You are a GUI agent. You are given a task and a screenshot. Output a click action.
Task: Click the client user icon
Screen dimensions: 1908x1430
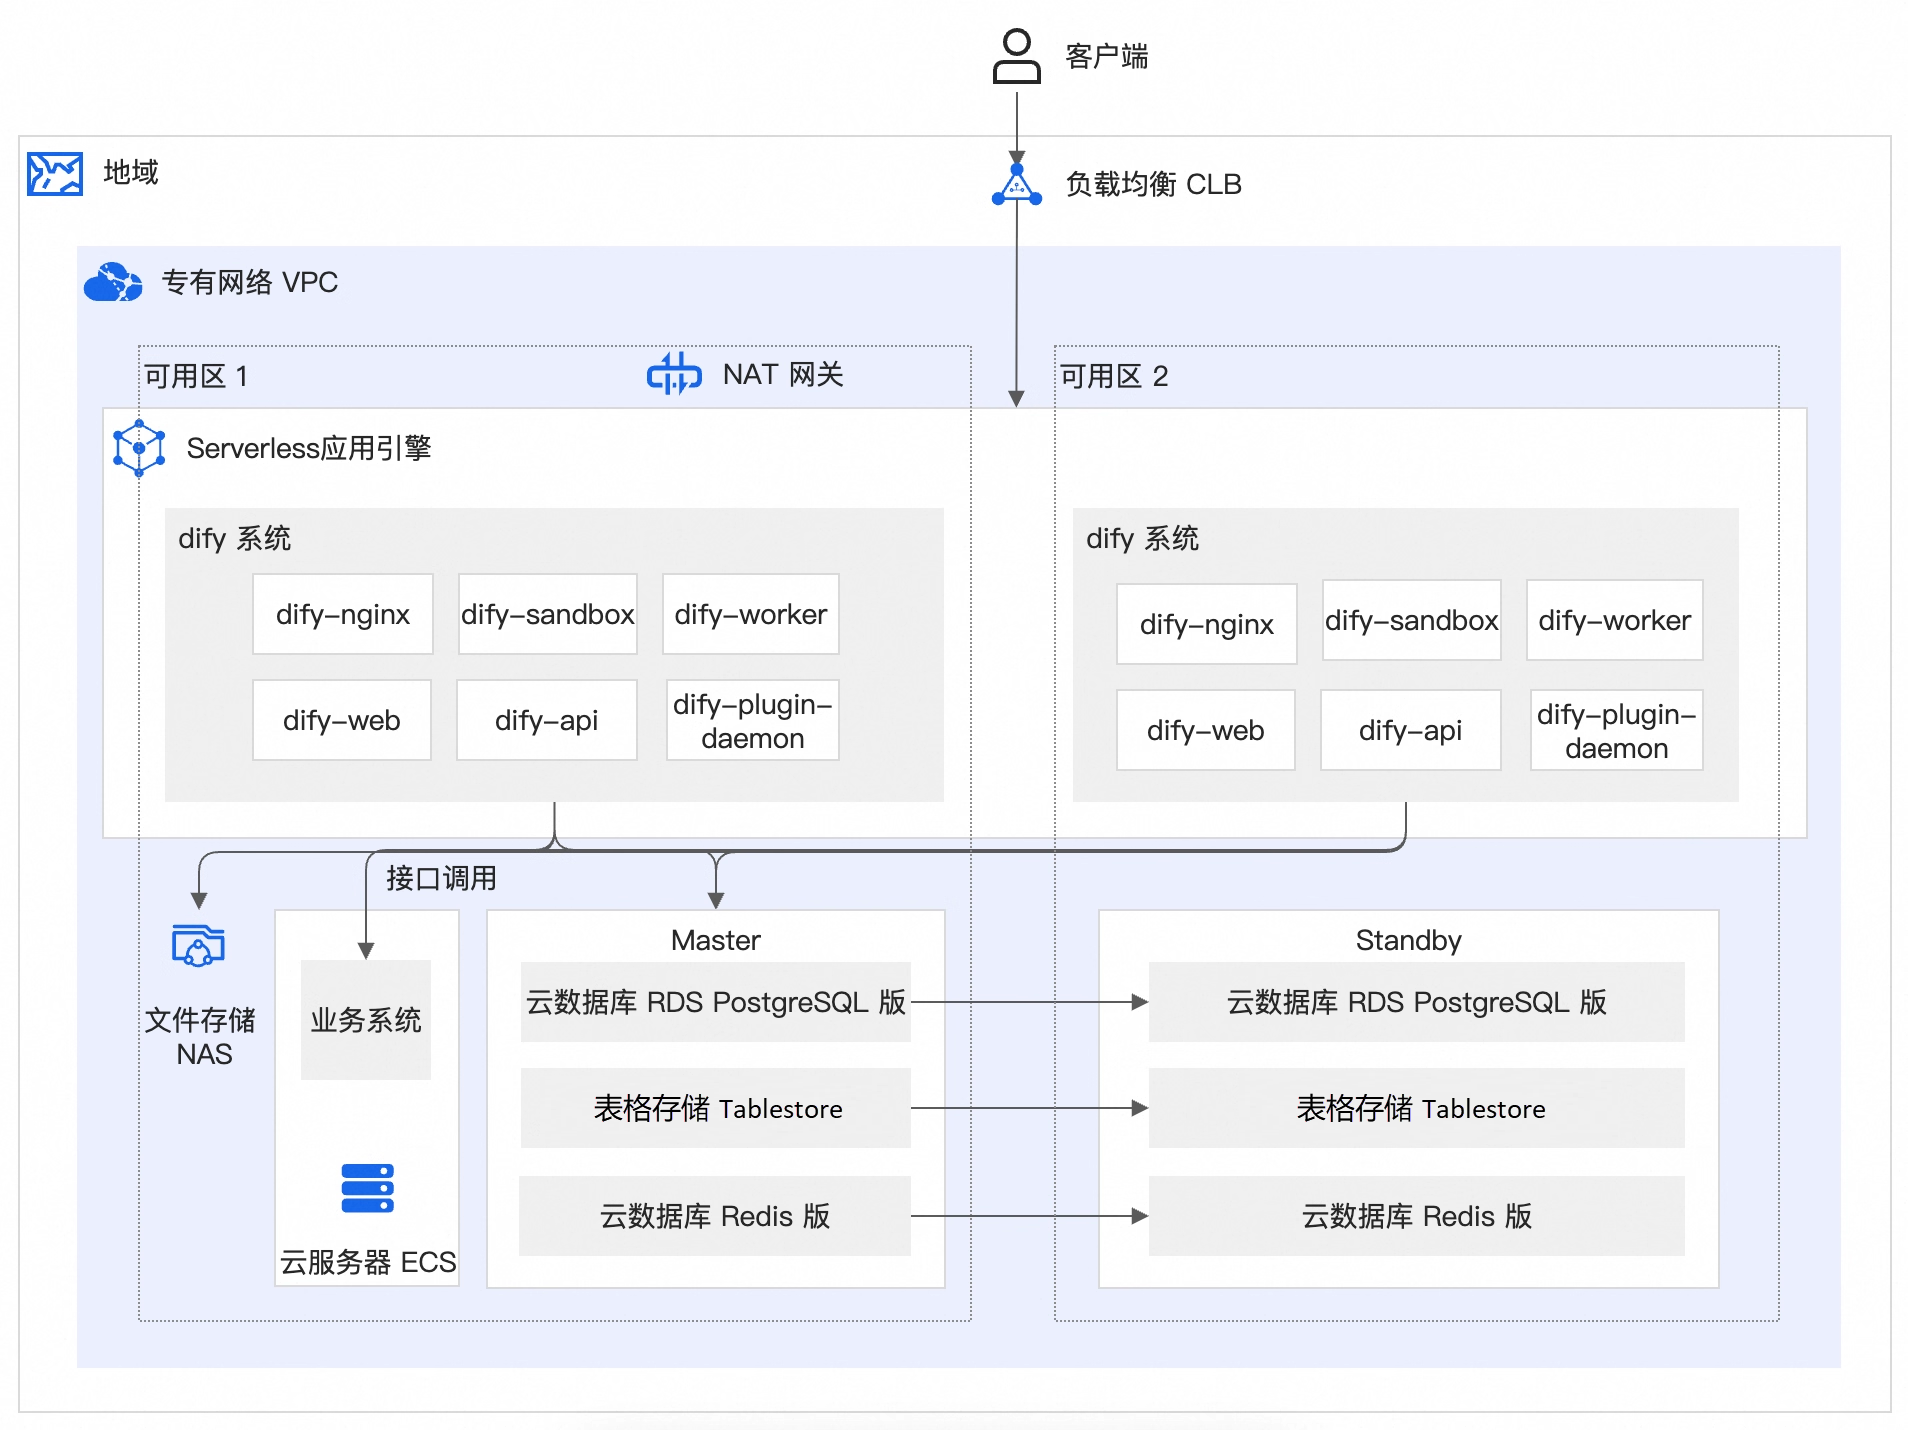[x=1016, y=56]
